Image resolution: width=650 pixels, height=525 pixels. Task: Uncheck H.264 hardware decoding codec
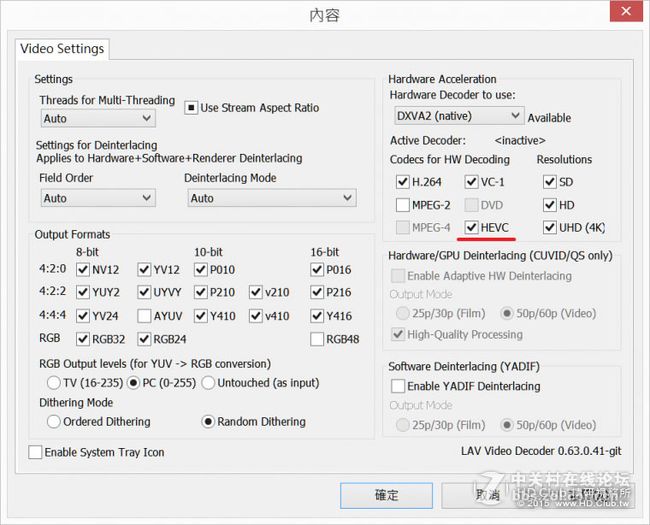coord(403,182)
